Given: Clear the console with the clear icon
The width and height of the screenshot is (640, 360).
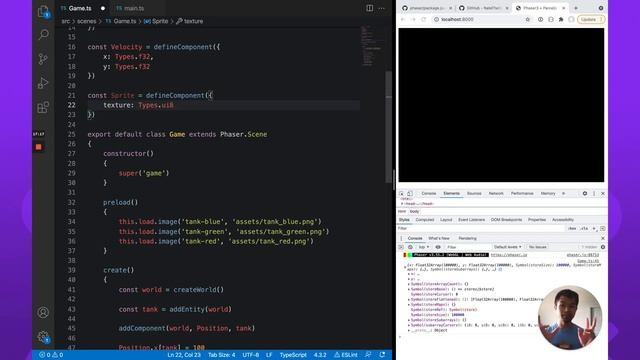Looking at the screenshot, I should pyautogui.click(x=410, y=247).
